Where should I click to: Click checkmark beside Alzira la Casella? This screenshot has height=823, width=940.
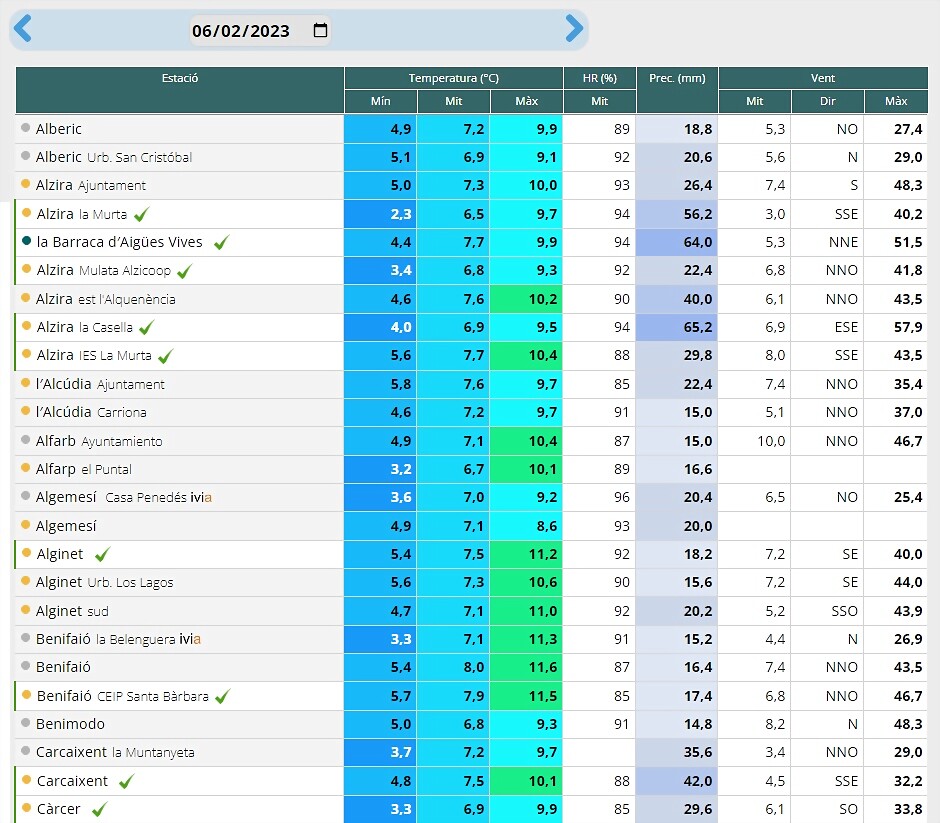coord(146,327)
